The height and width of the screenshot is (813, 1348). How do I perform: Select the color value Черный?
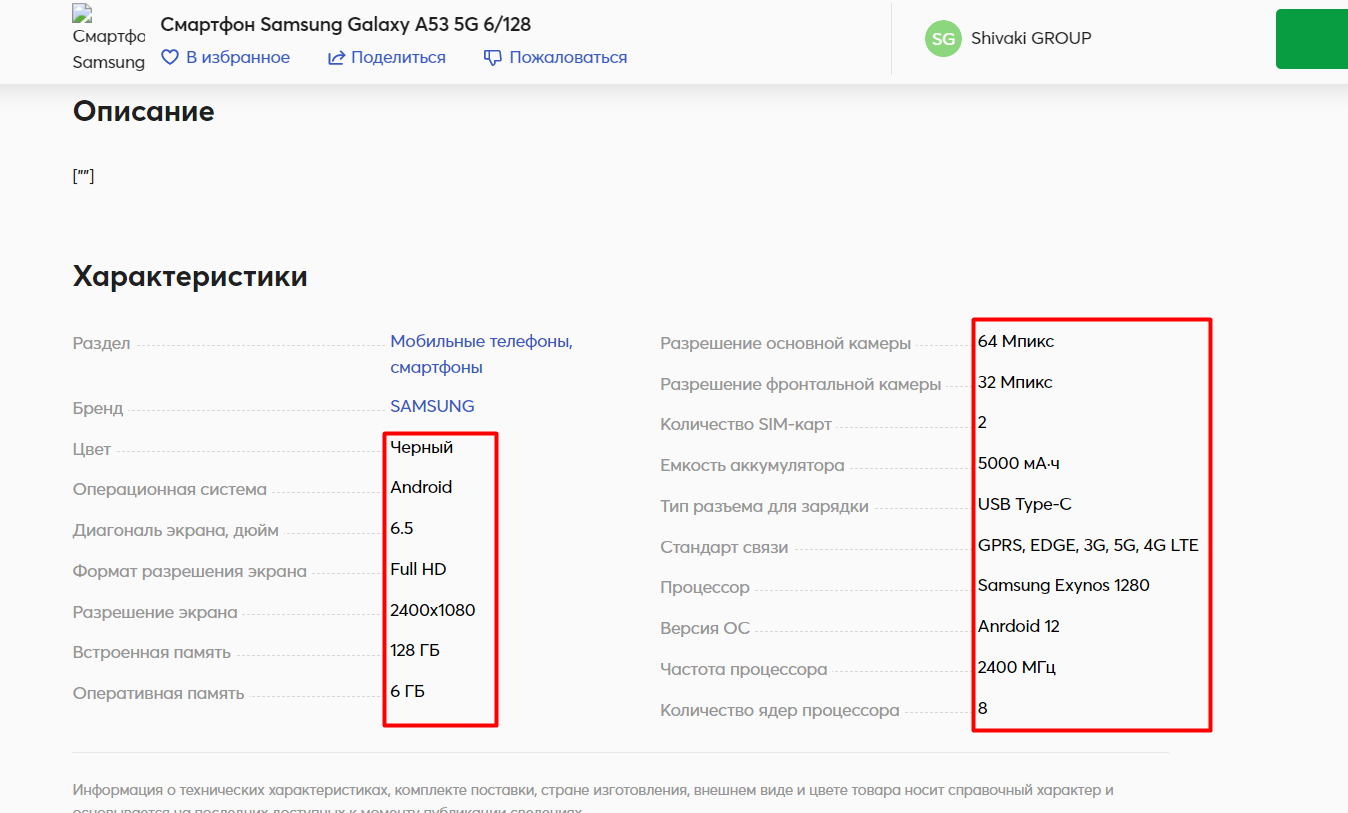422,447
